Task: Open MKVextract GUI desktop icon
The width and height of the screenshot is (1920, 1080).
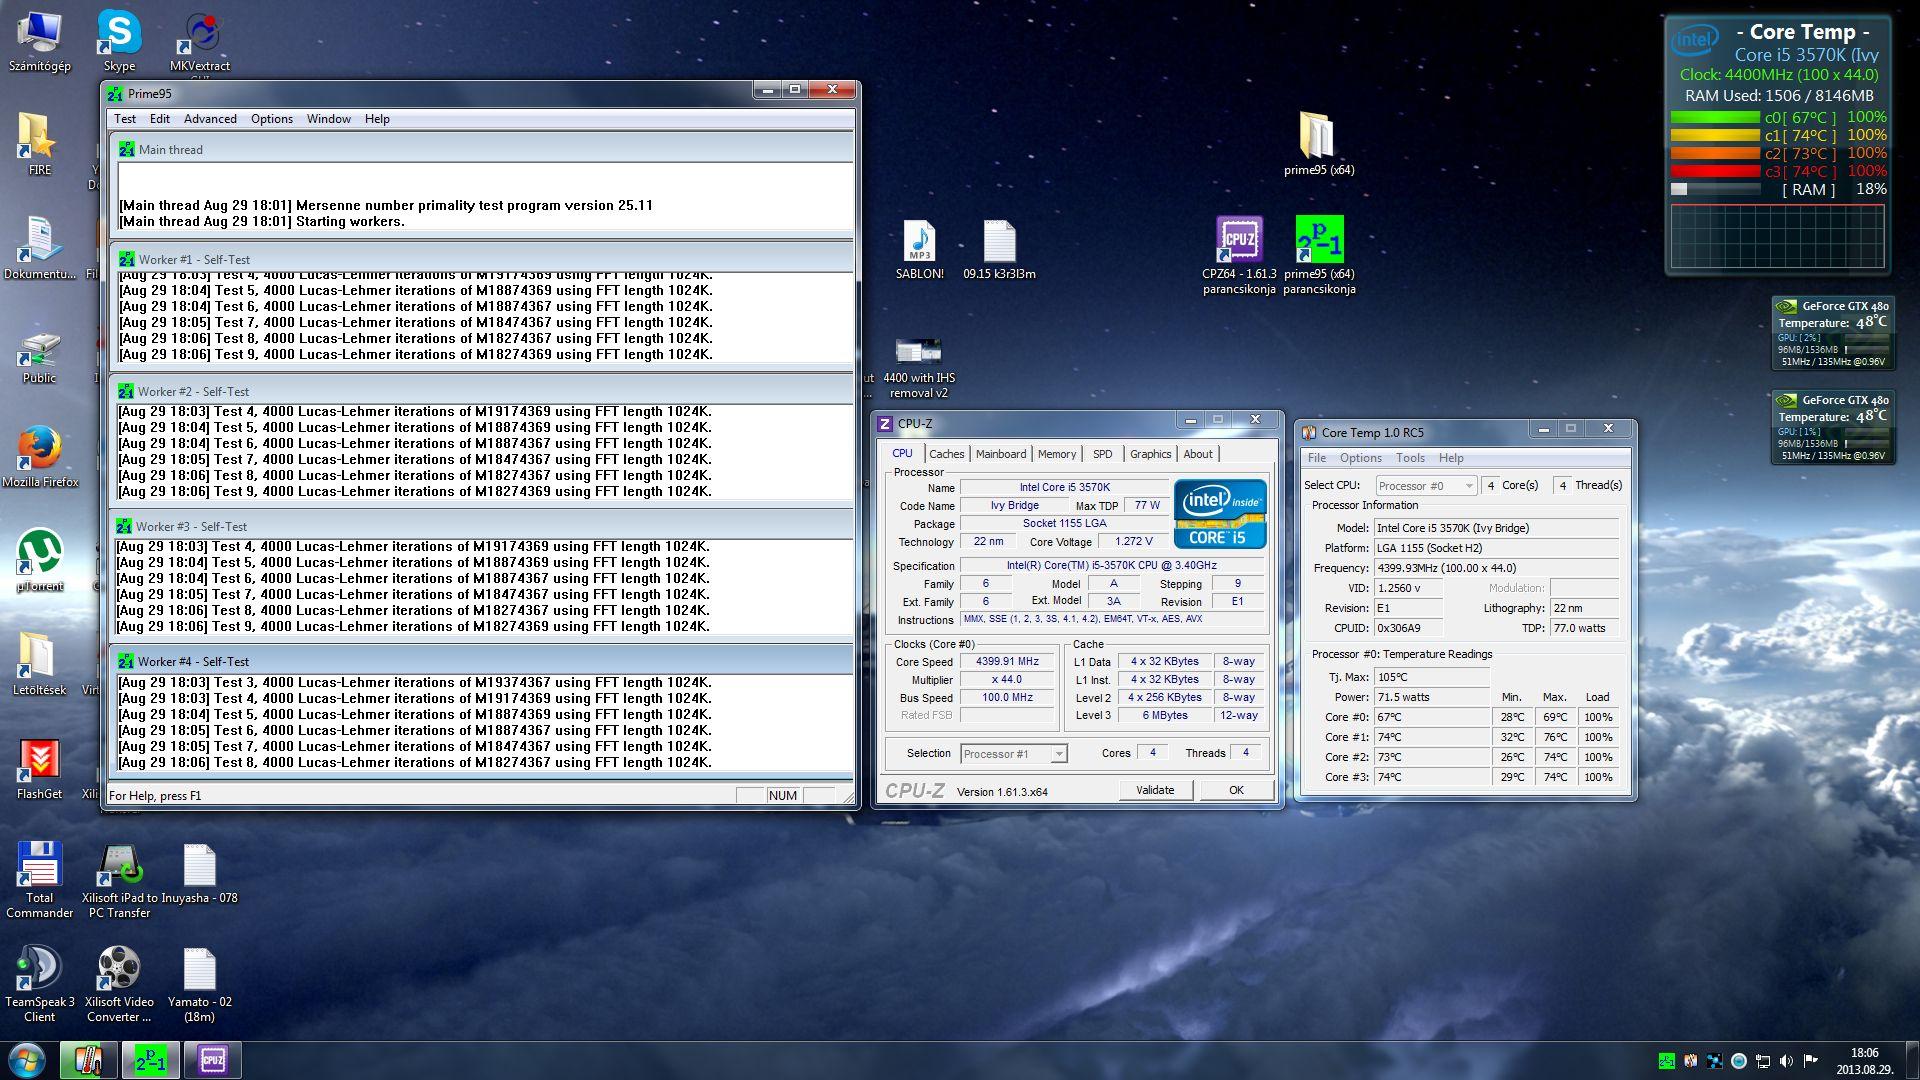Action: [199, 44]
